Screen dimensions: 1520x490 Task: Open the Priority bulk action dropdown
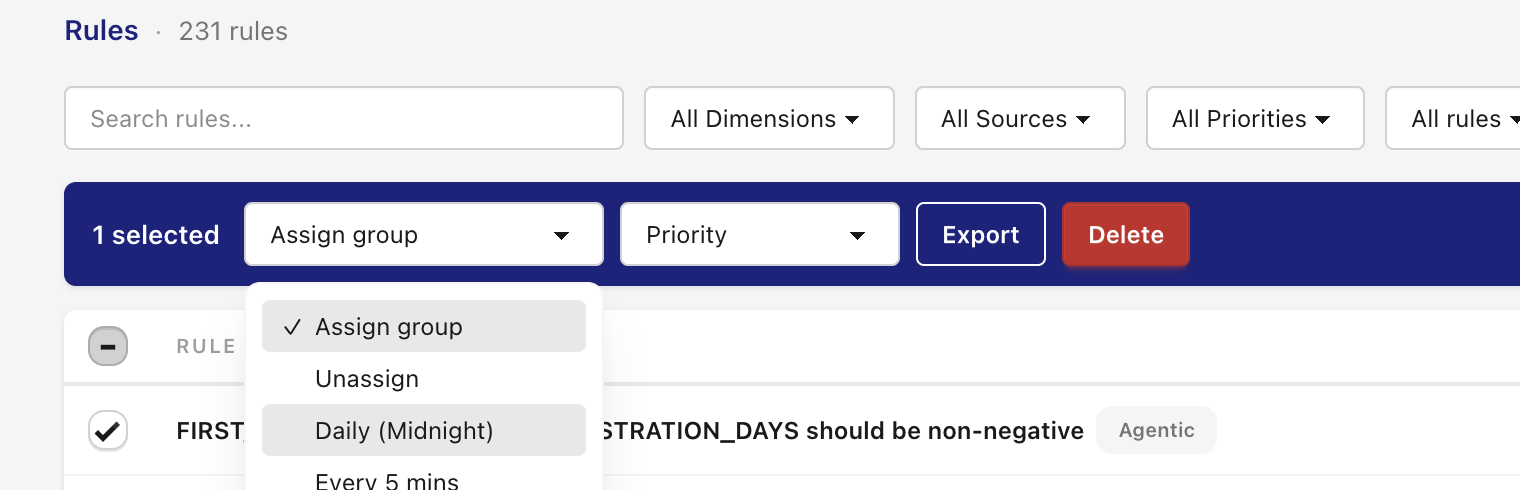click(x=760, y=235)
